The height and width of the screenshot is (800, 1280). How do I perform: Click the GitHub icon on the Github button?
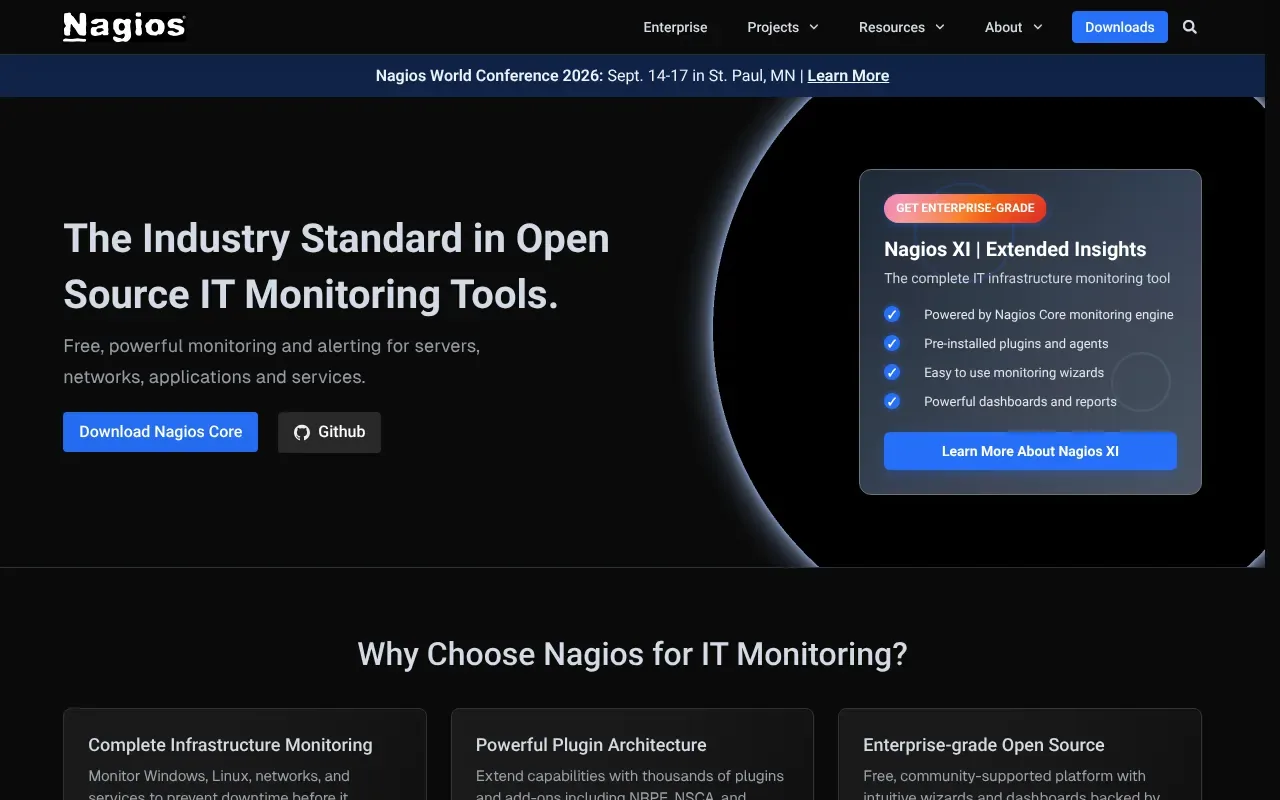[x=301, y=432]
